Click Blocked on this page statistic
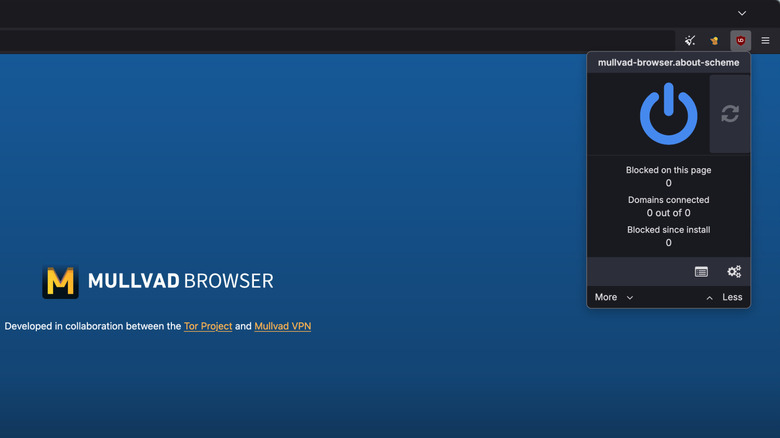This screenshot has width=780, height=438. tap(668, 176)
